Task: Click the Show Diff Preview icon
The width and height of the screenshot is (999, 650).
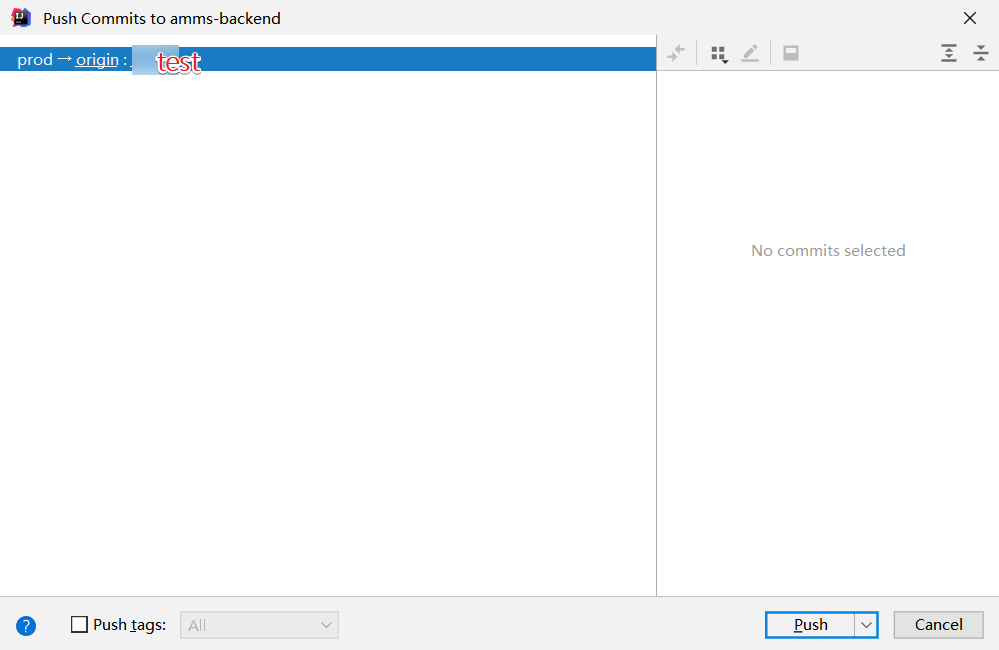Action: [x=791, y=52]
